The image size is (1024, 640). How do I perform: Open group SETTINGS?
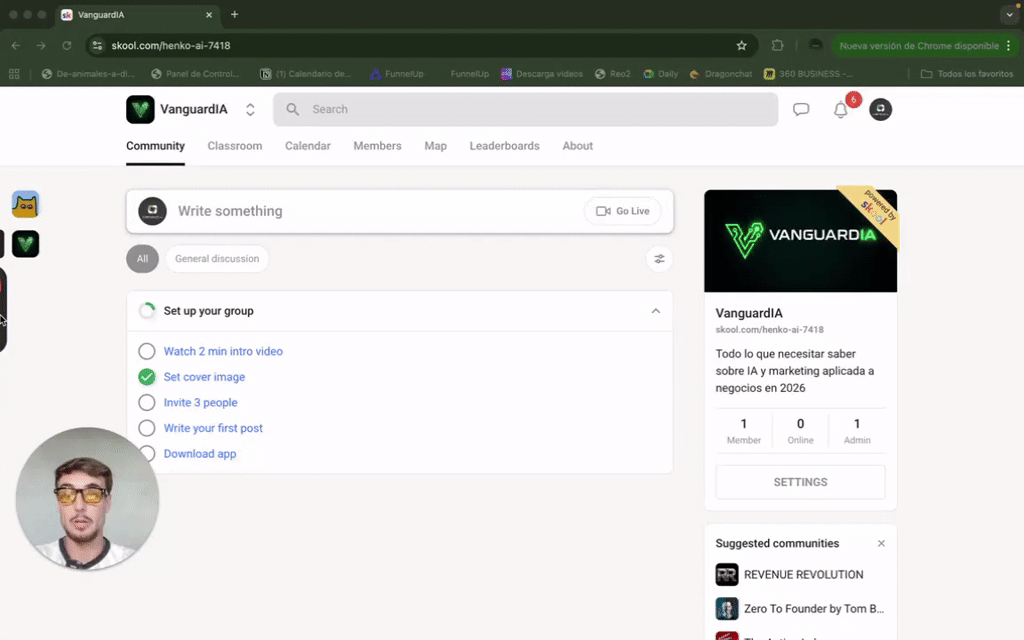[800, 482]
